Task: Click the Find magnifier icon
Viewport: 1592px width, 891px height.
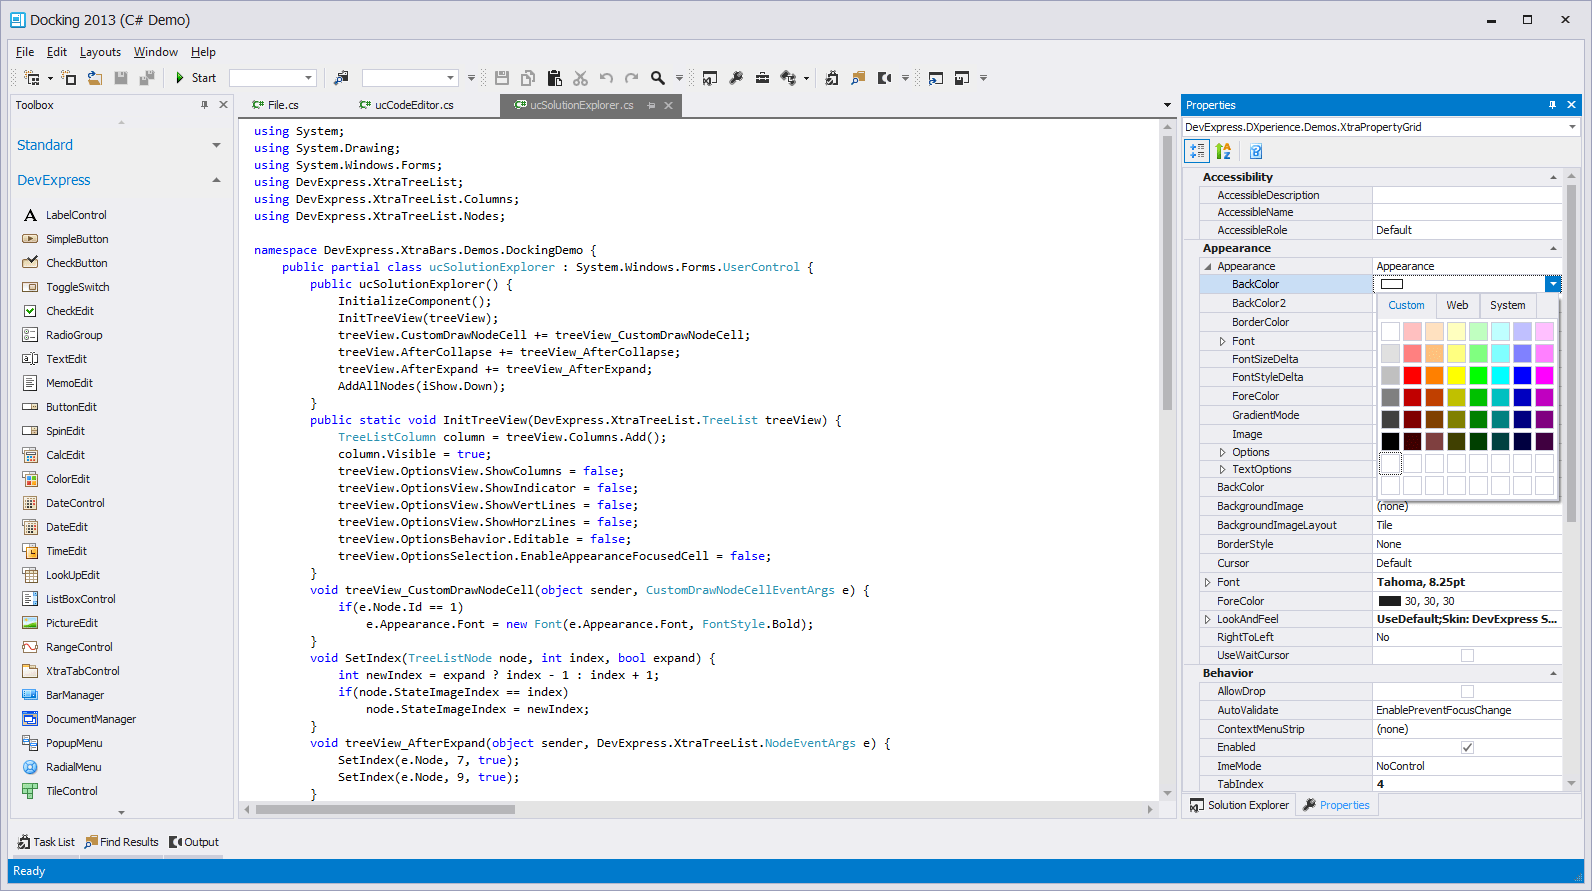Action: coord(657,78)
